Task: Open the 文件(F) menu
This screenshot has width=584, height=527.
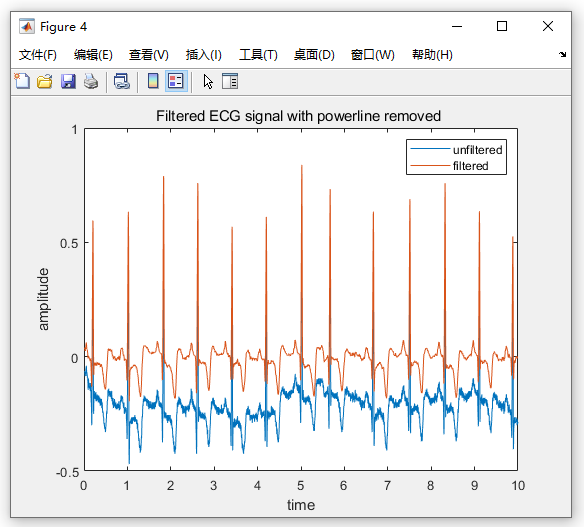Action: 38,55
